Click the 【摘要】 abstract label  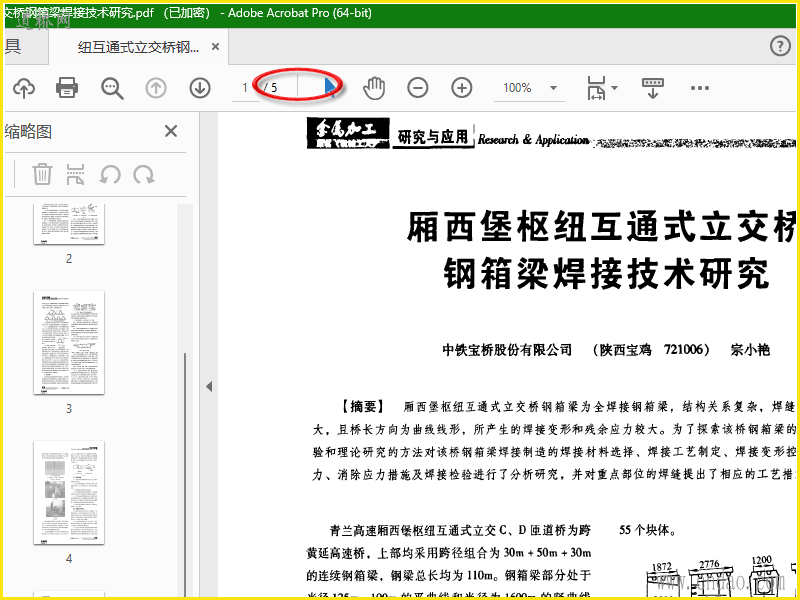pos(363,407)
